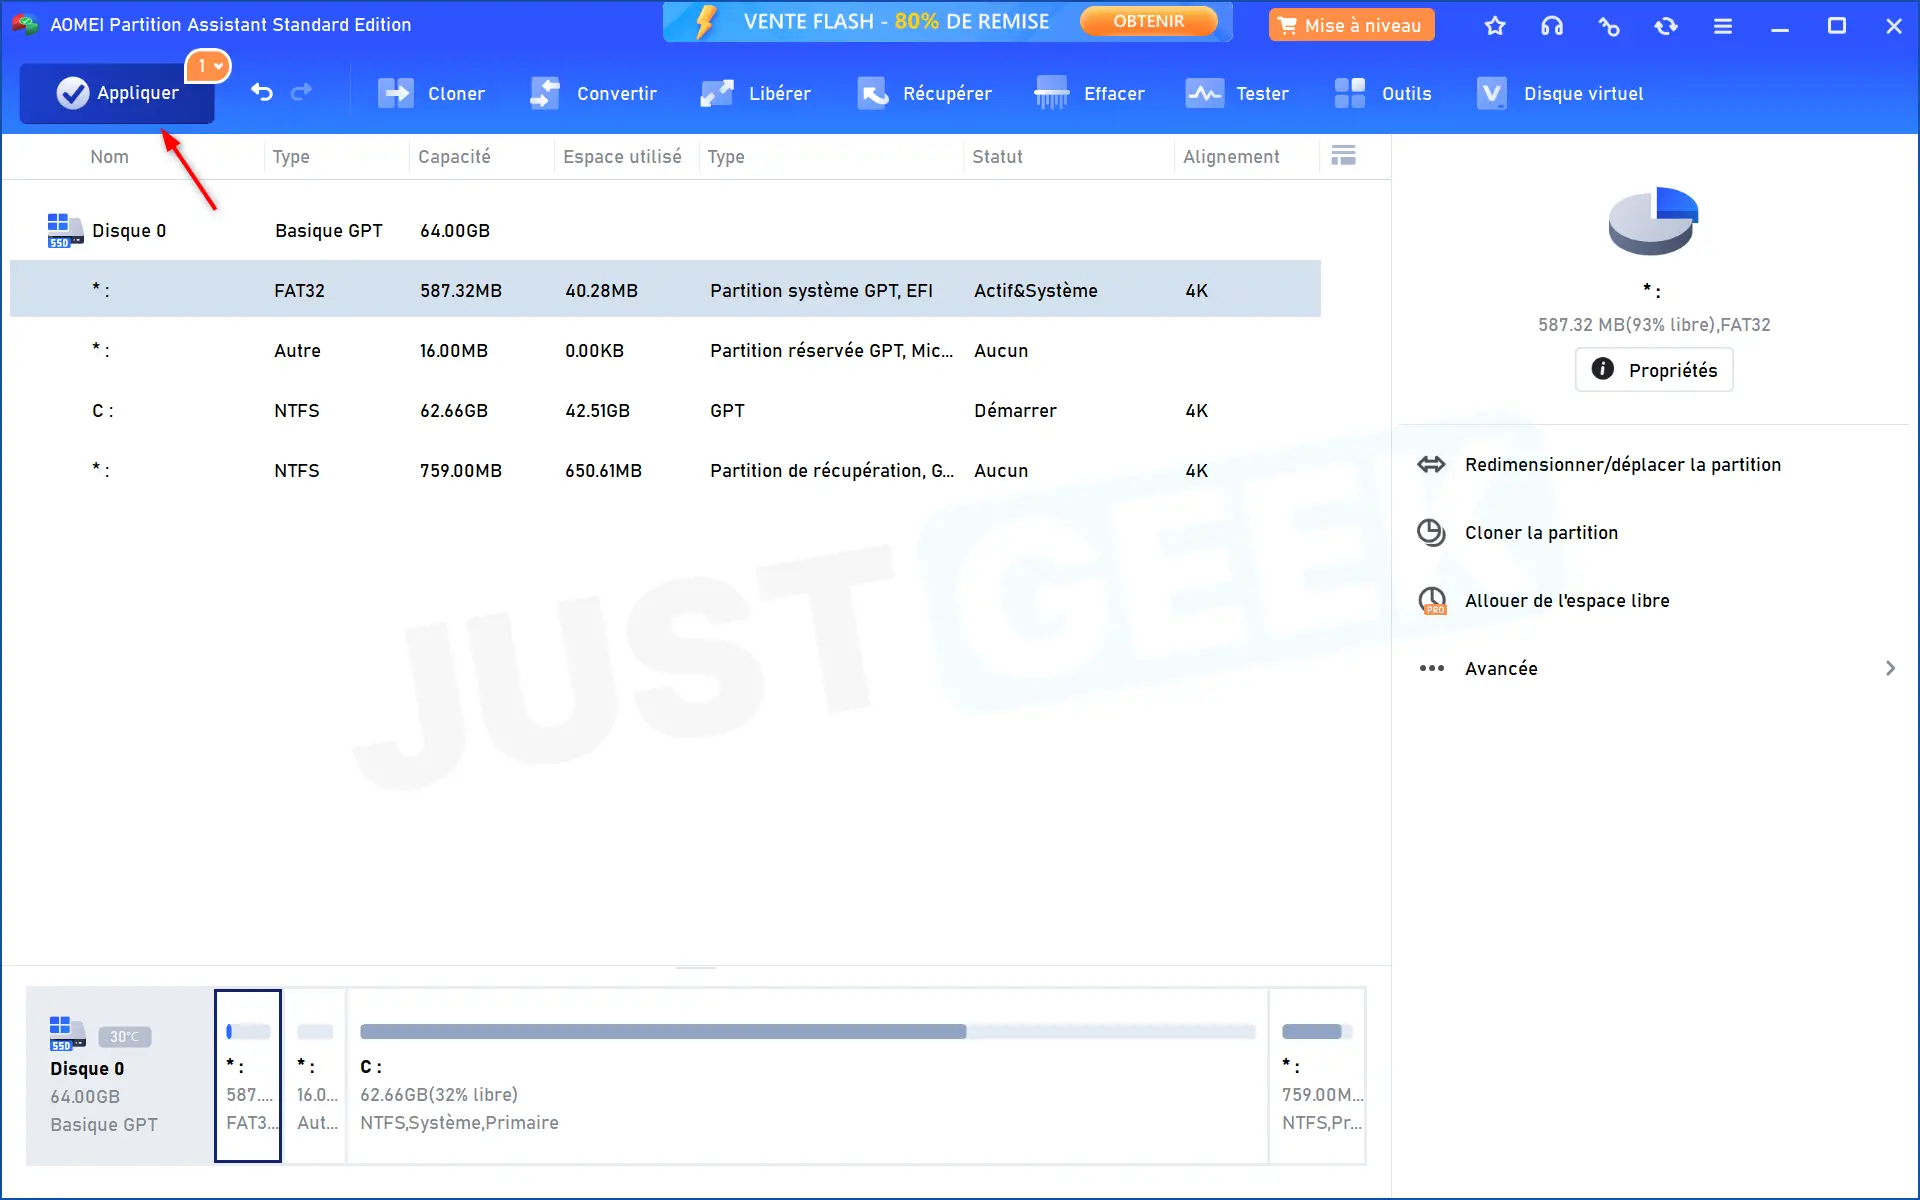
Task: Click the Outils grid icon
Action: [x=1350, y=94]
